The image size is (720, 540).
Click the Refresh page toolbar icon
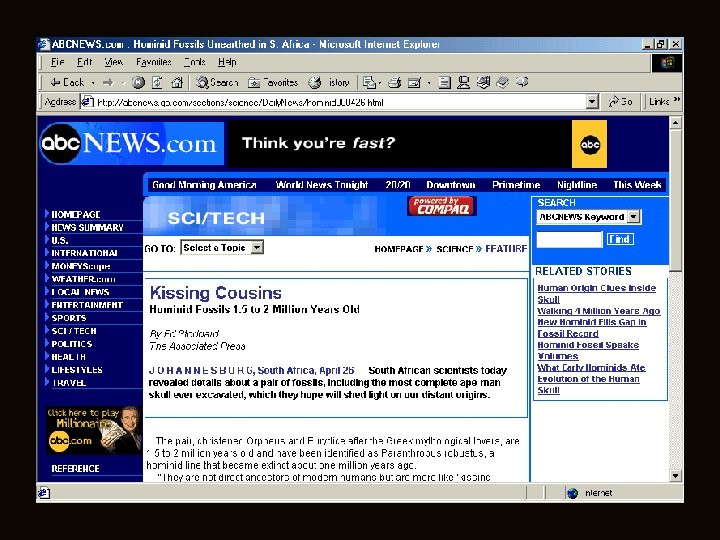point(157,83)
